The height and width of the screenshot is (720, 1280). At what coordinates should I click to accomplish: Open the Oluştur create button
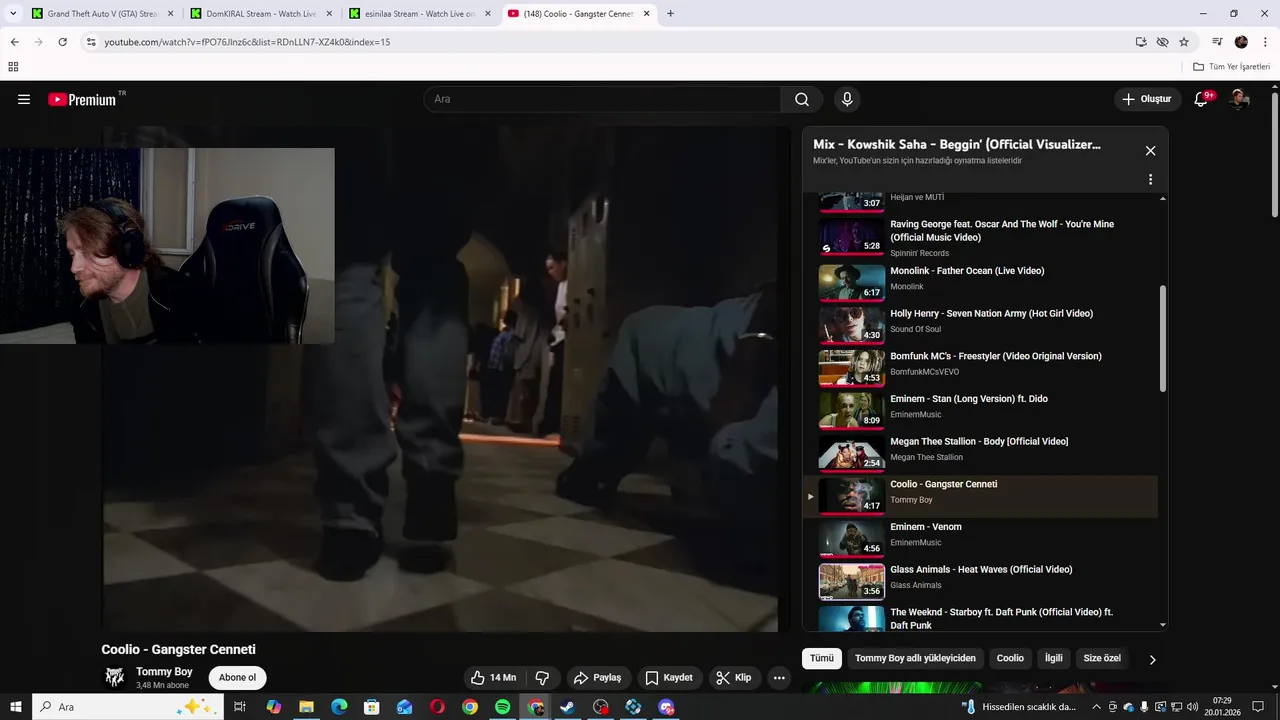pyautogui.click(x=1147, y=99)
